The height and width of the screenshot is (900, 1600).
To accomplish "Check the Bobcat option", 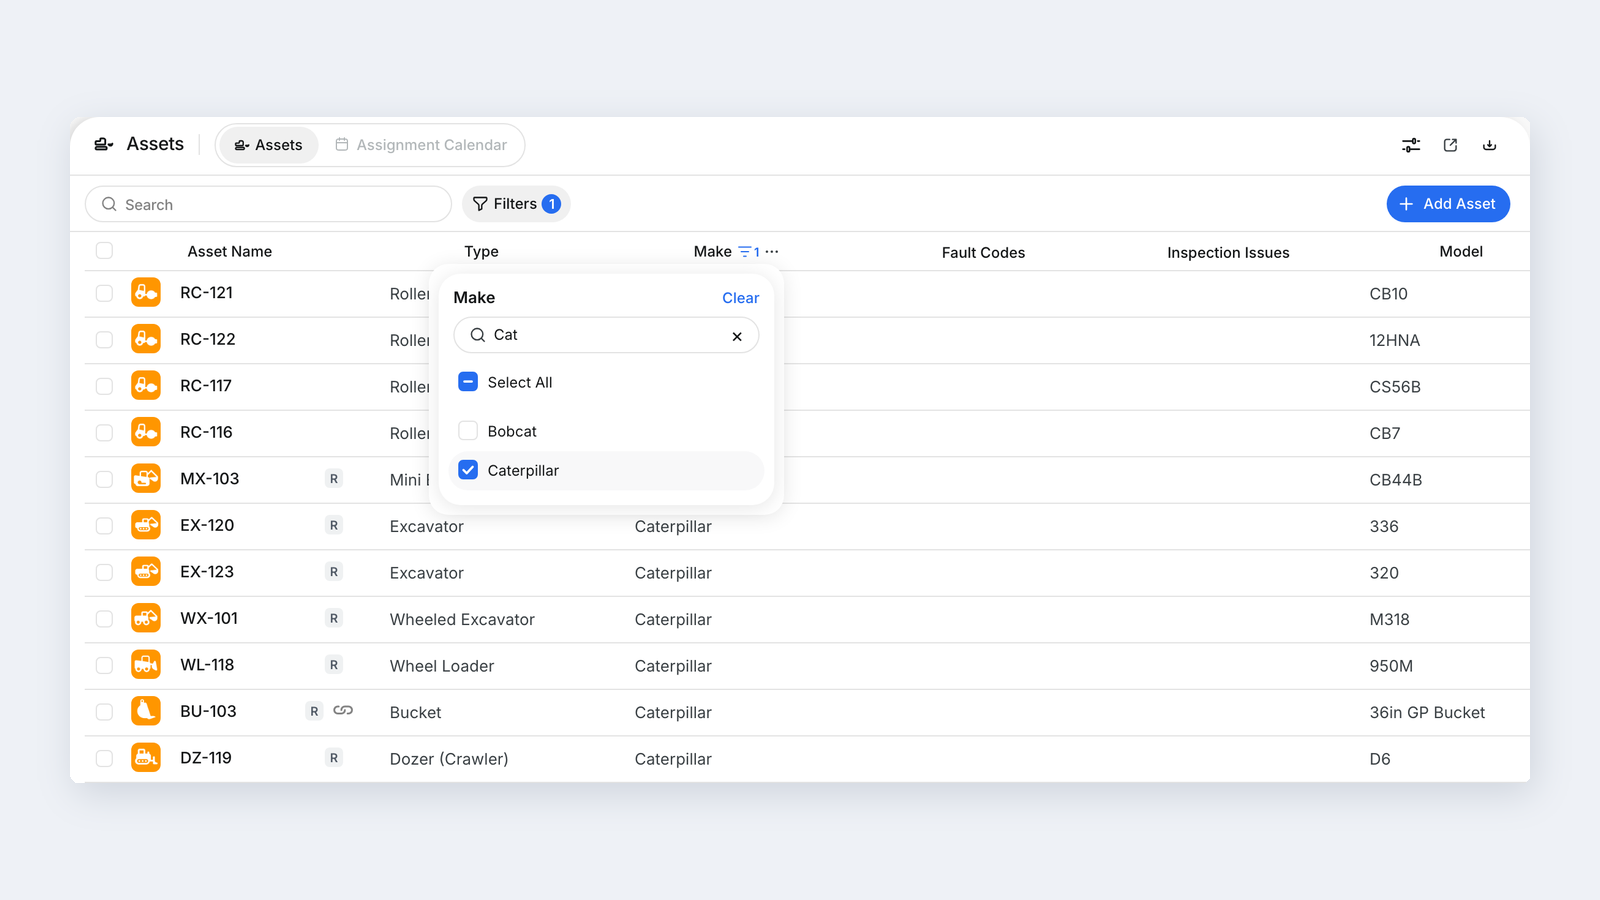I will coord(468,431).
